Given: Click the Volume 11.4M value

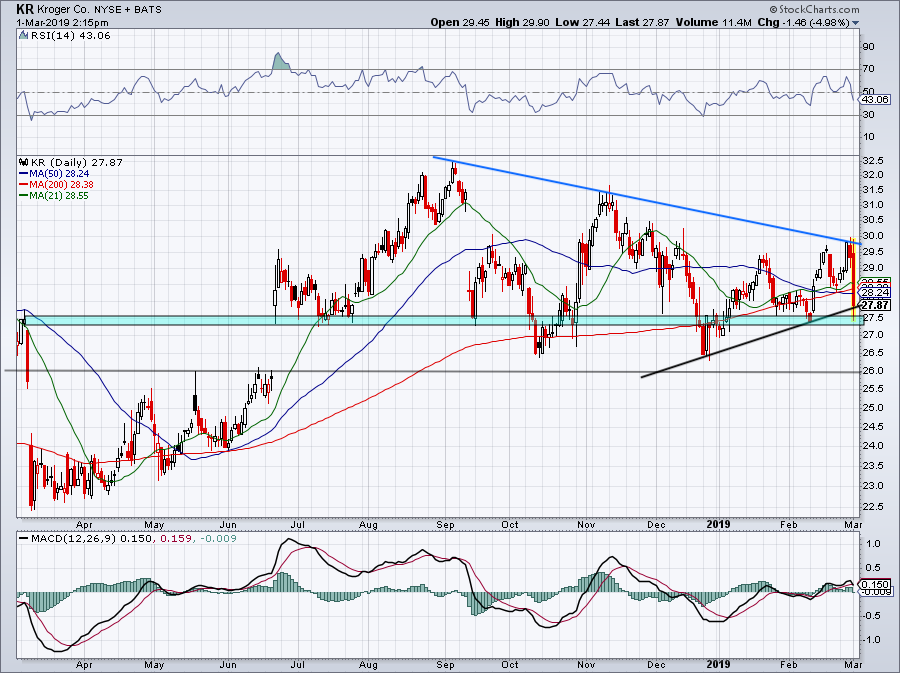Looking at the screenshot, I should click(713, 22).
